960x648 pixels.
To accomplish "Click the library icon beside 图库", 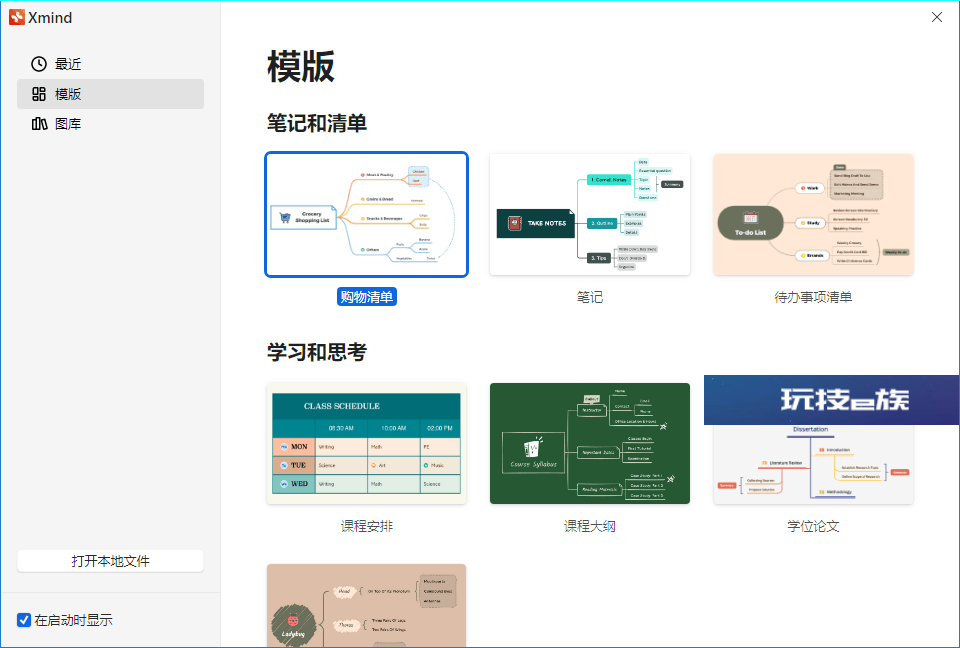I will [39, 124].
